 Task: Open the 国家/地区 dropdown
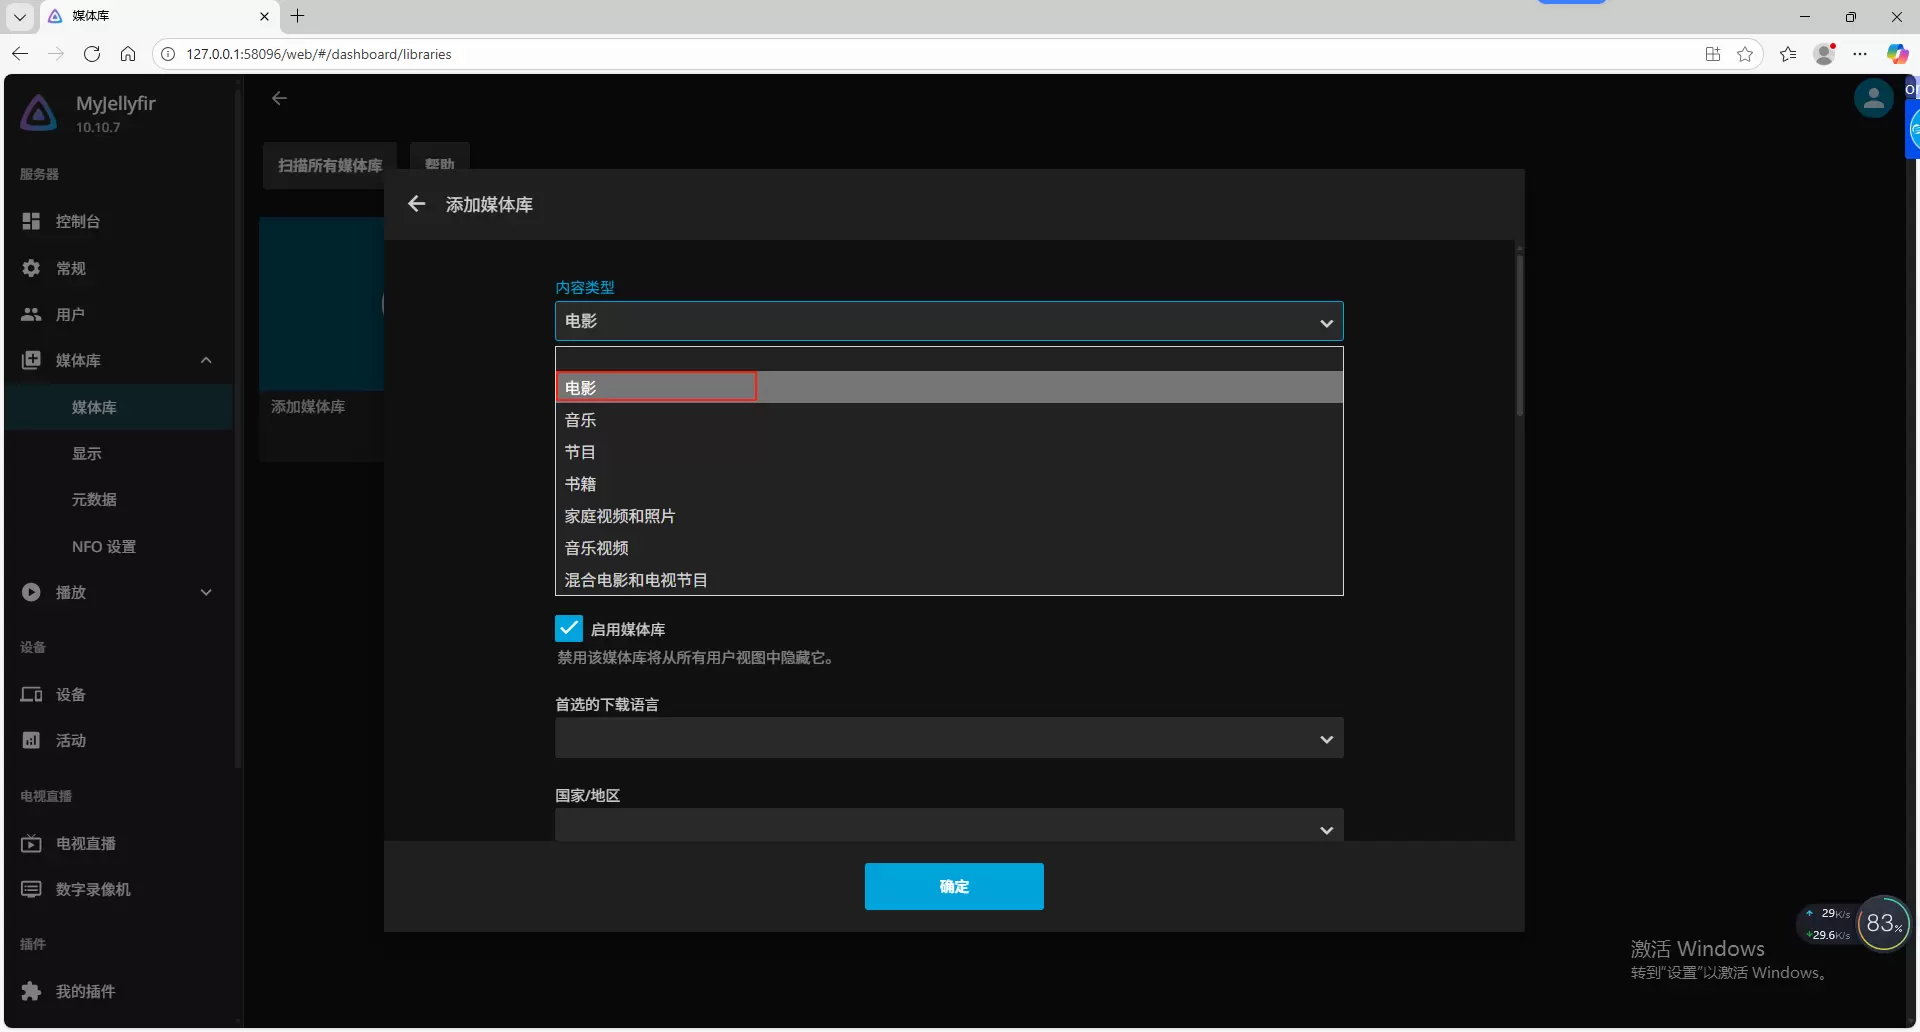coord(948,827)
